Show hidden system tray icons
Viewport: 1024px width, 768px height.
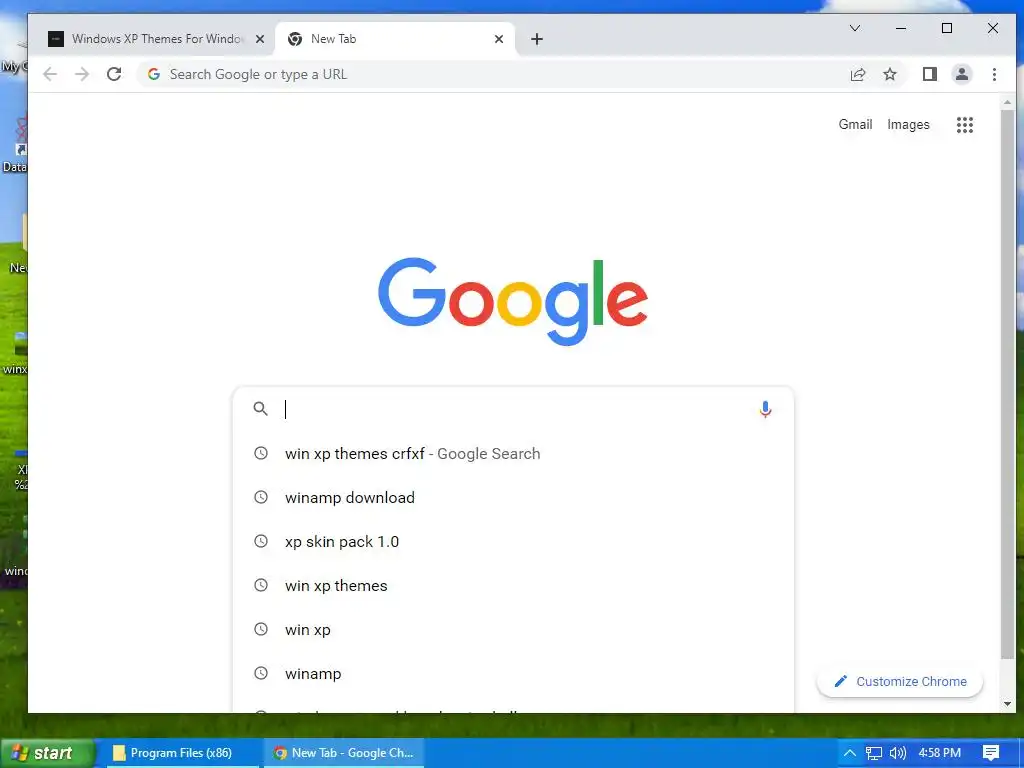pyautogui.click(x=850, y=753)
